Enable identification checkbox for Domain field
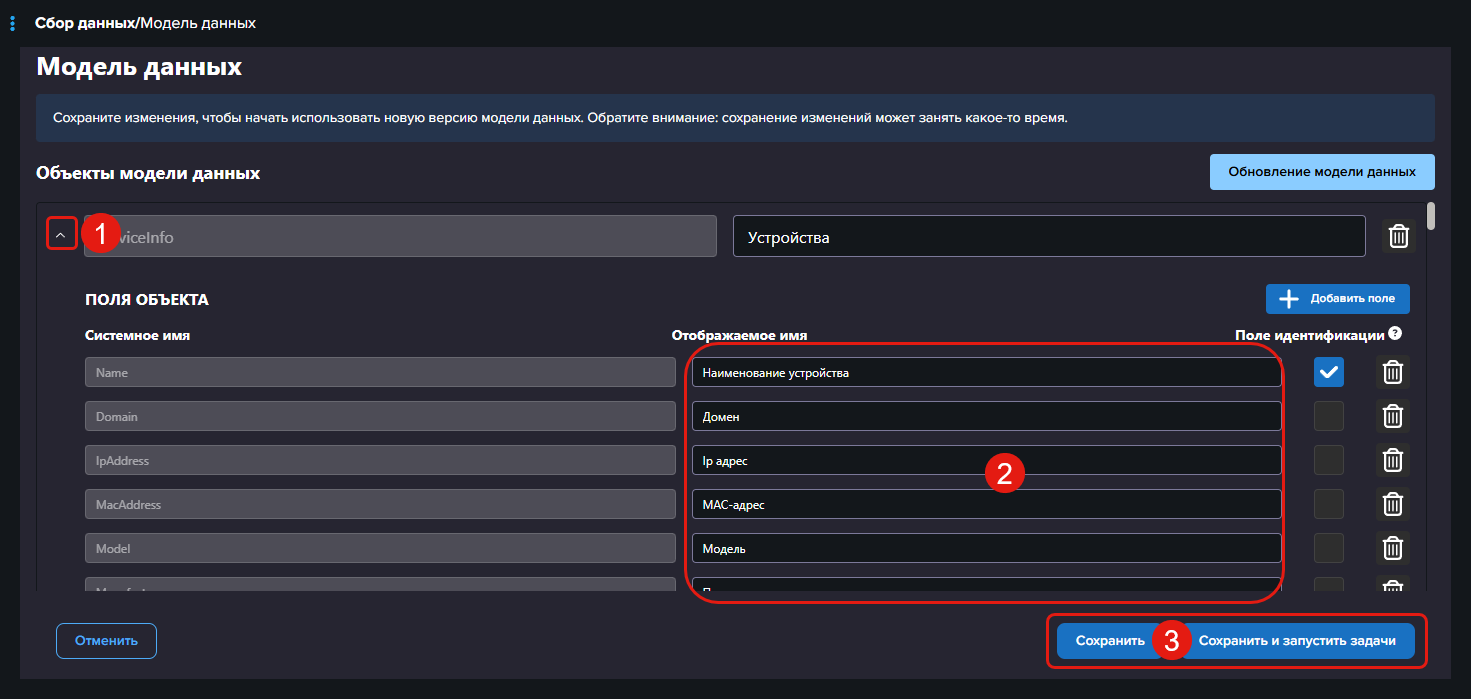The image size is (1471, 699). coord(1328,416)
